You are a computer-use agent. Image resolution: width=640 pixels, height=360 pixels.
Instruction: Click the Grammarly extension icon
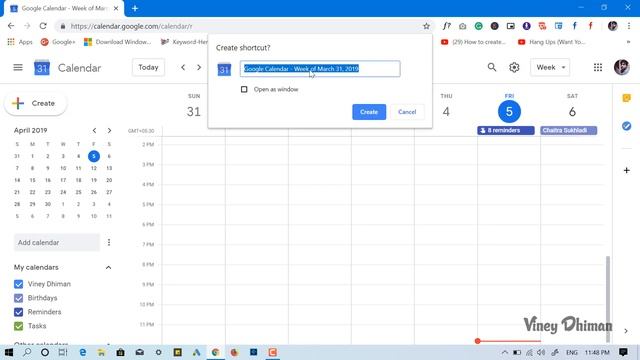pyautogui.click(x=478, y=26)
